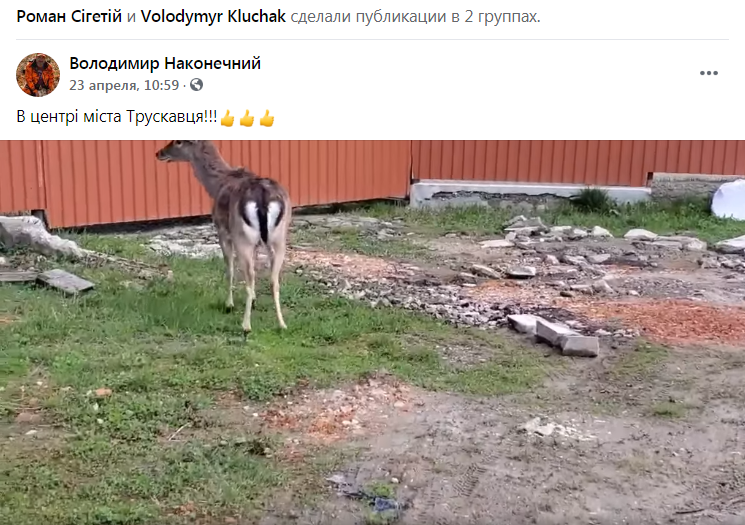The height and width of the screenshot is (525, 745).
Task: Open Volodymyr Kluchak's profile link
Action: pyautogui.click(x=213, y=17)
